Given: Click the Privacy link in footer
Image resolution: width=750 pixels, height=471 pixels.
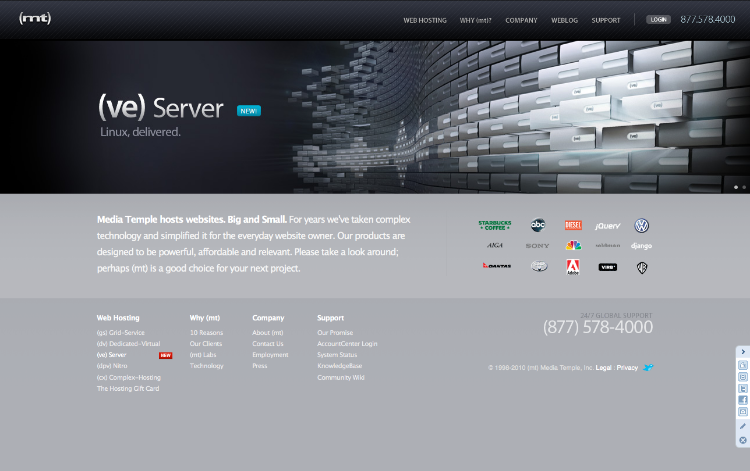Looking at the screenshot, I should 627,368.
